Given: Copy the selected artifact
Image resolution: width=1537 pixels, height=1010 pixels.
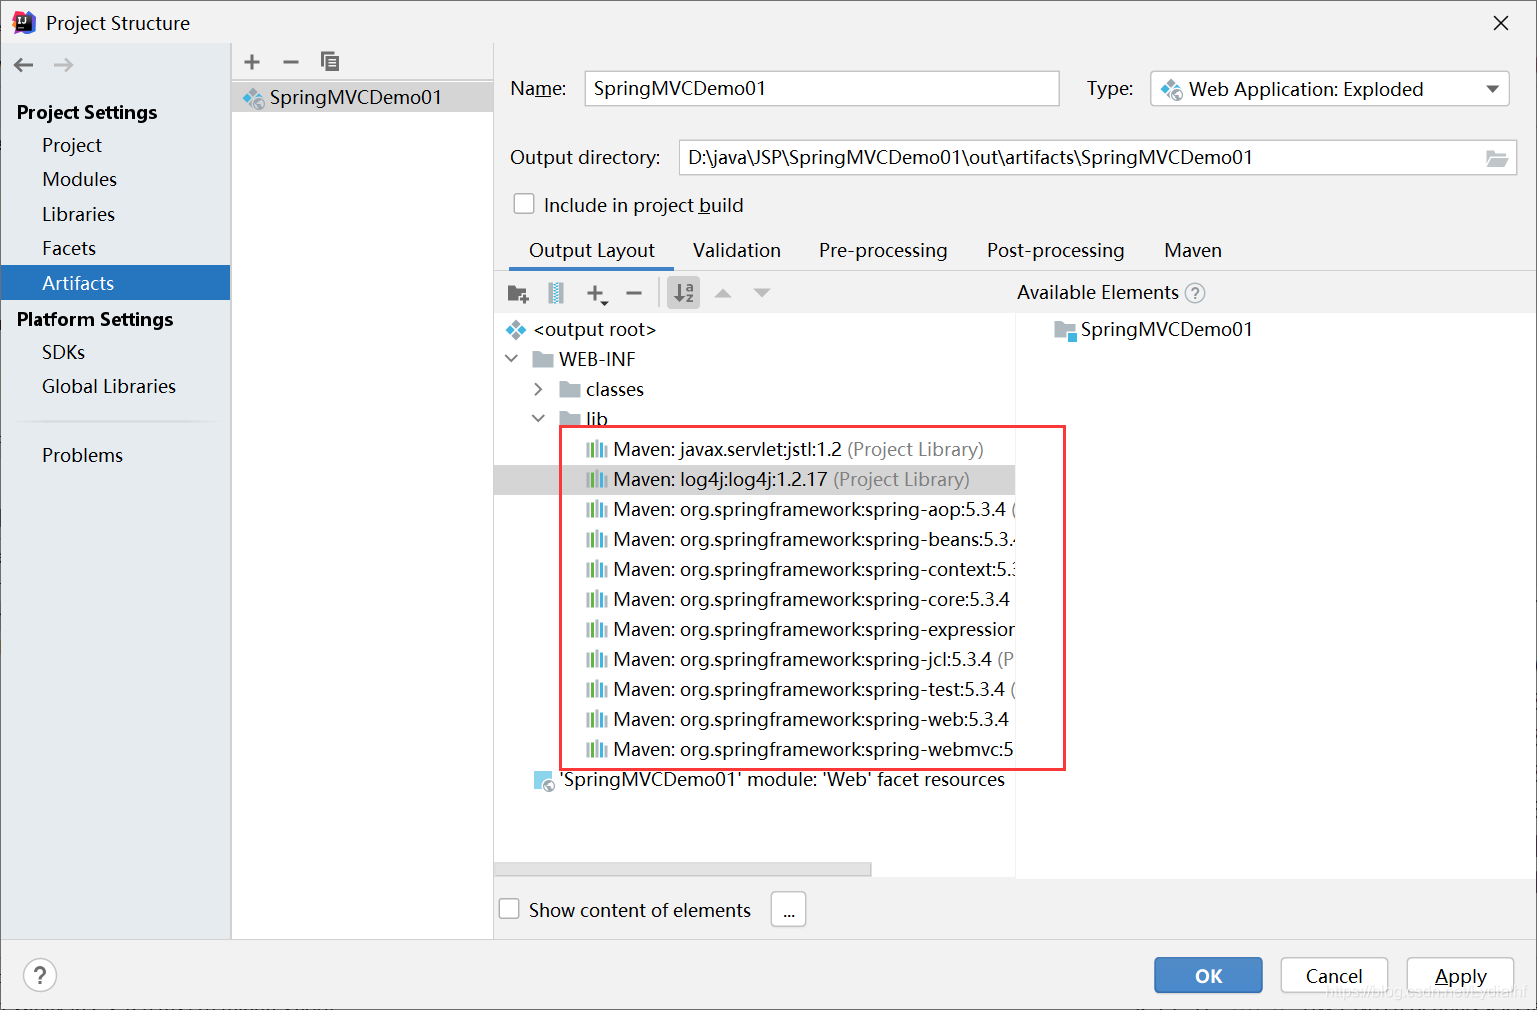Looking at the screenshot, I should [x=330, y=62].
